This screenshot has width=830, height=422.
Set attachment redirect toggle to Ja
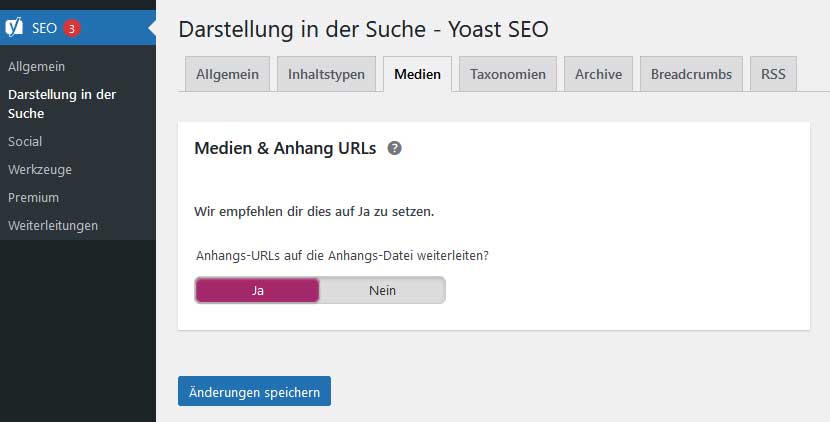[257, 290]
